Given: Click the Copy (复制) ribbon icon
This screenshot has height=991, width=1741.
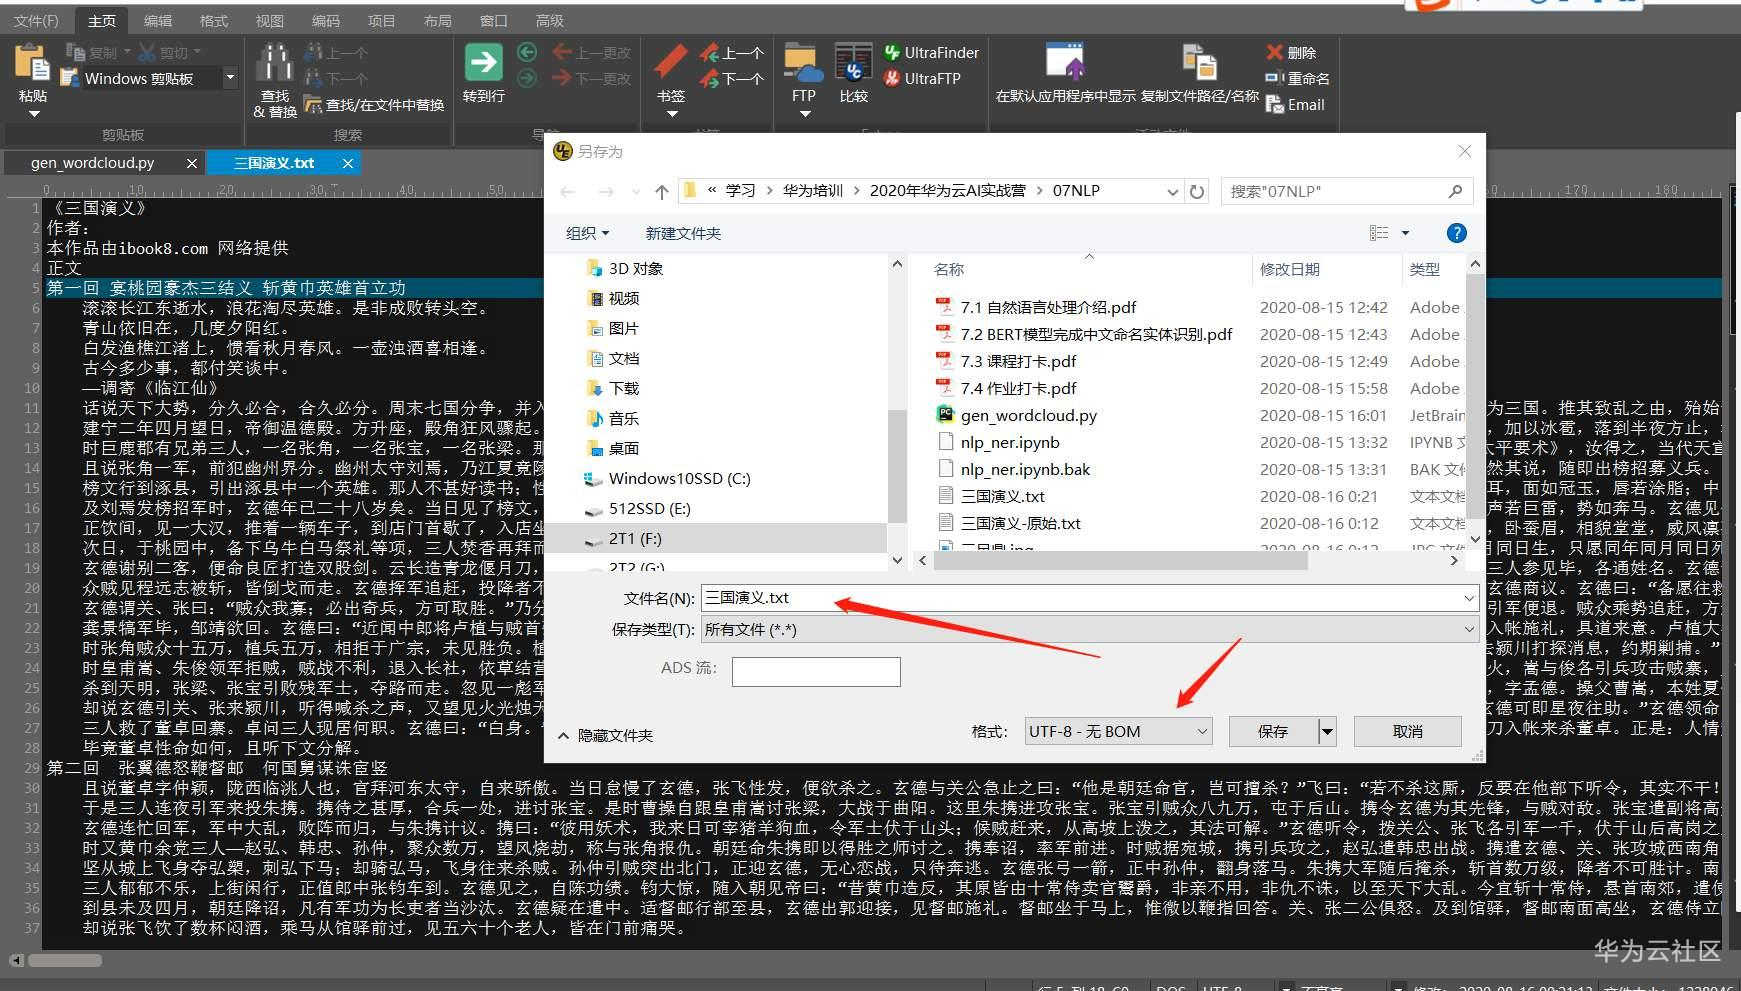Looking at the screenshot, I should 75,52.
